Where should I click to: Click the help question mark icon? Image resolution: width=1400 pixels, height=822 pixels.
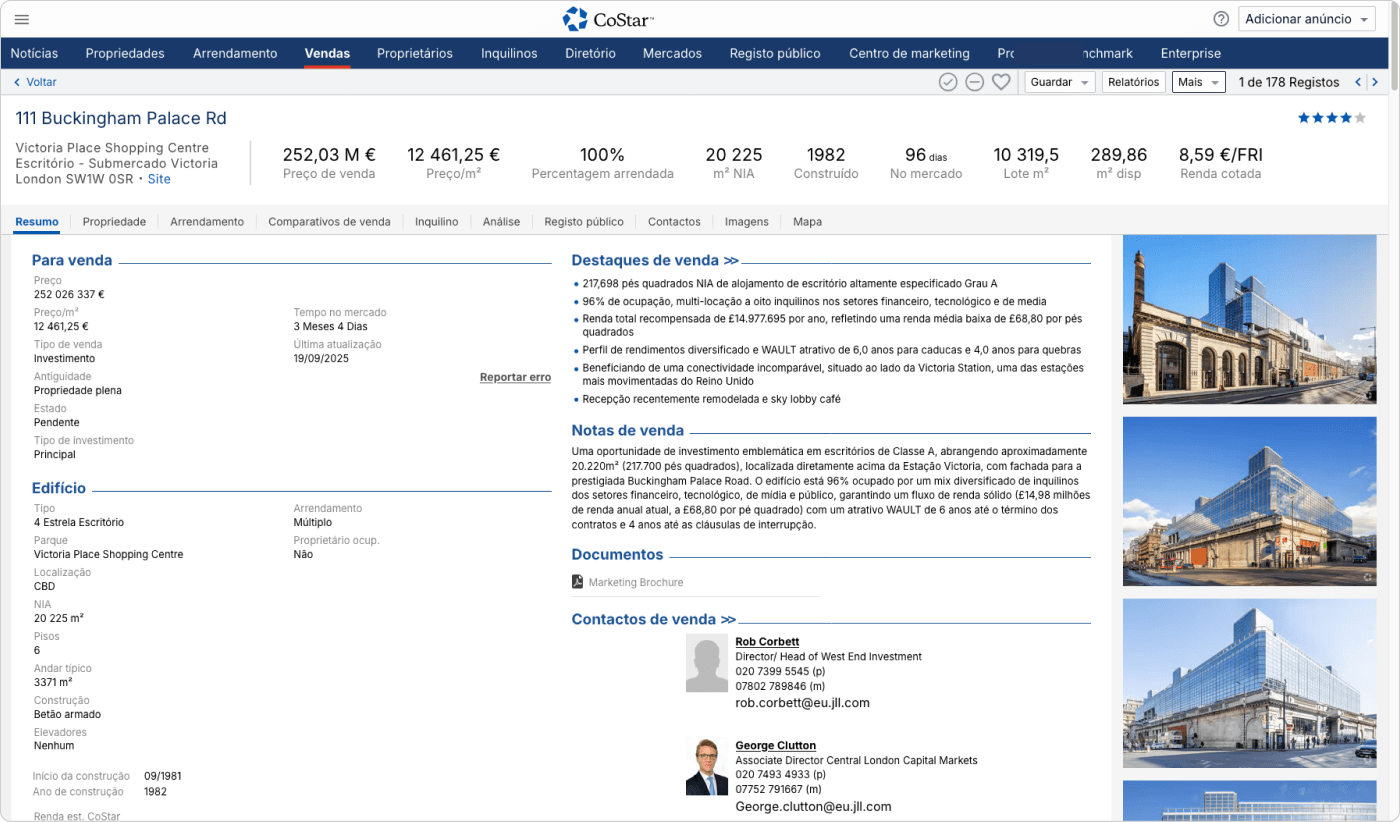click(x=1221, y=19)
